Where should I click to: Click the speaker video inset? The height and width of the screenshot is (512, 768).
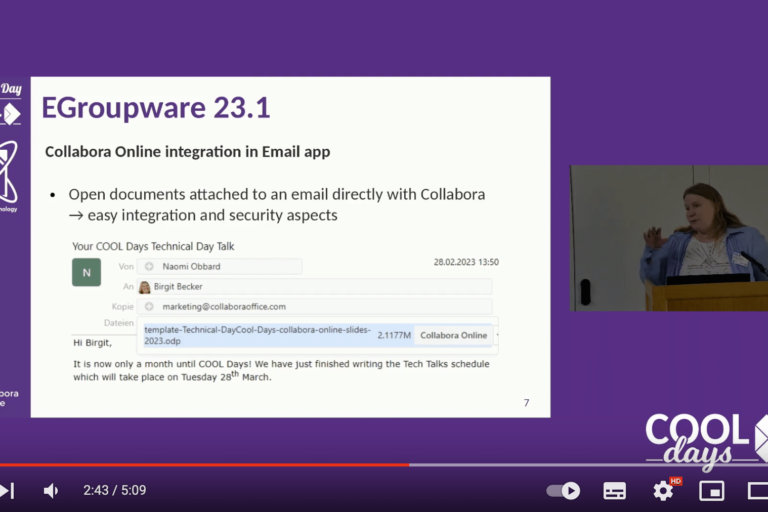(669, 238)
